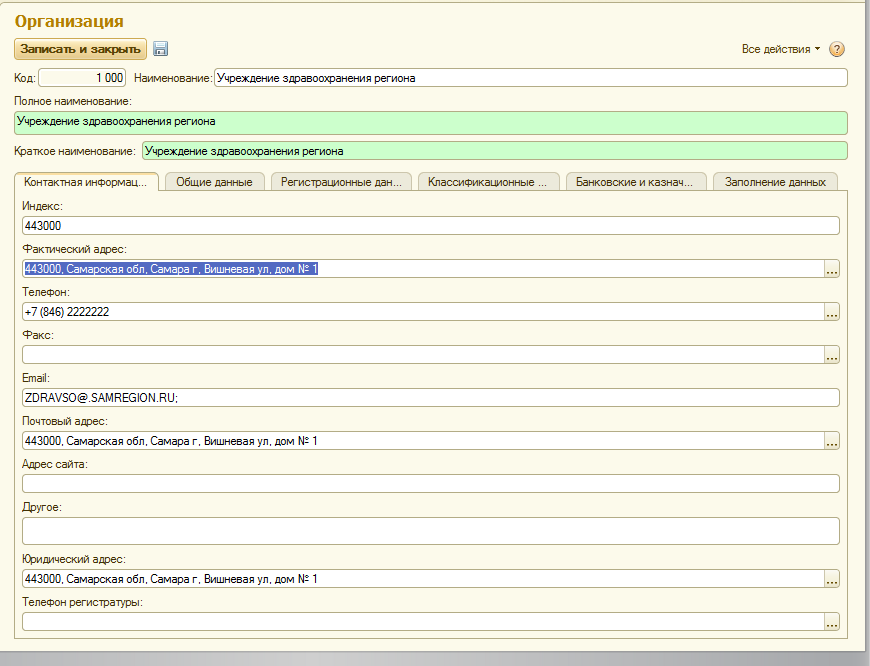Open the Заполнение данных tab
The image size is (870, 666).
[775, 182]
